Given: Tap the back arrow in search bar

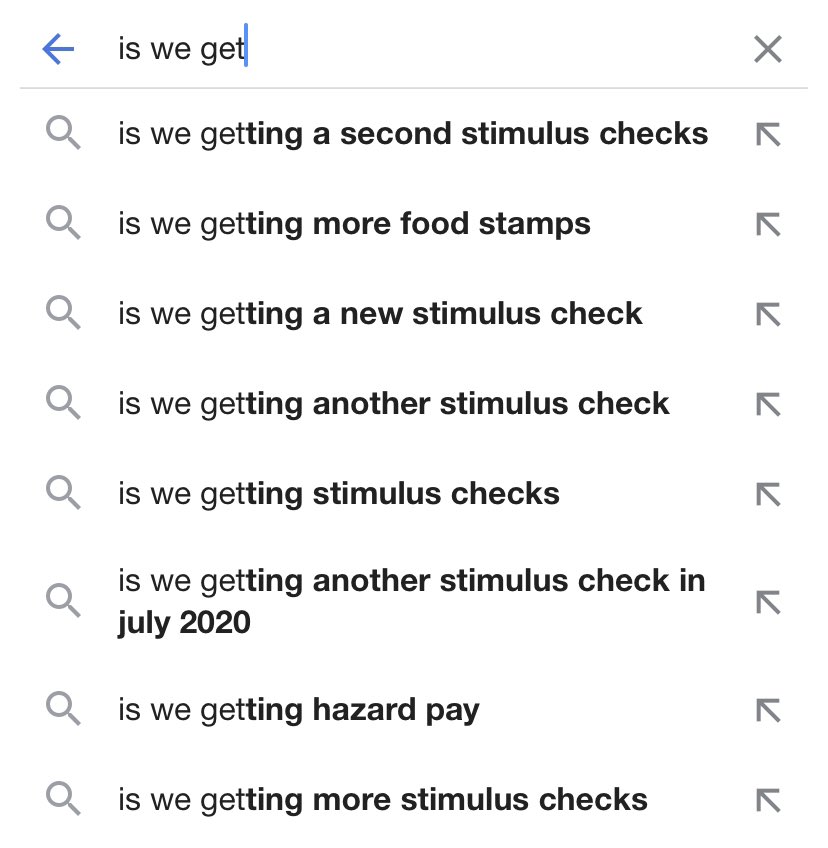Looking at the screenshot, I should [58, 49].
